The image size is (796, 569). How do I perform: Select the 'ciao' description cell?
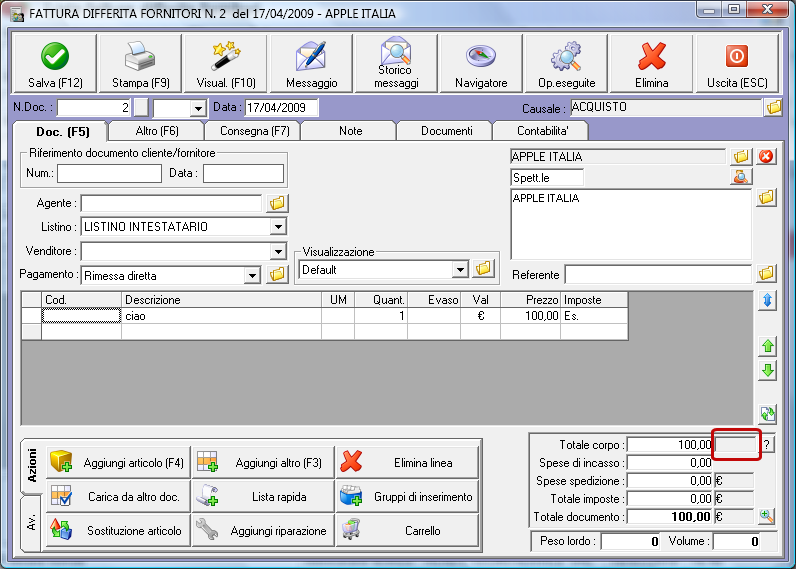pyautogui.click(x=221, y=316)
